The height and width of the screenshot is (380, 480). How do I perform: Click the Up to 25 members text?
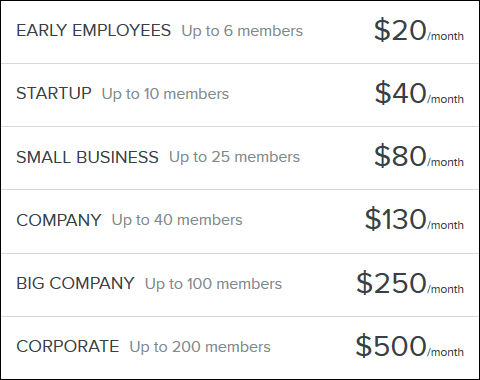pos(235,157)
